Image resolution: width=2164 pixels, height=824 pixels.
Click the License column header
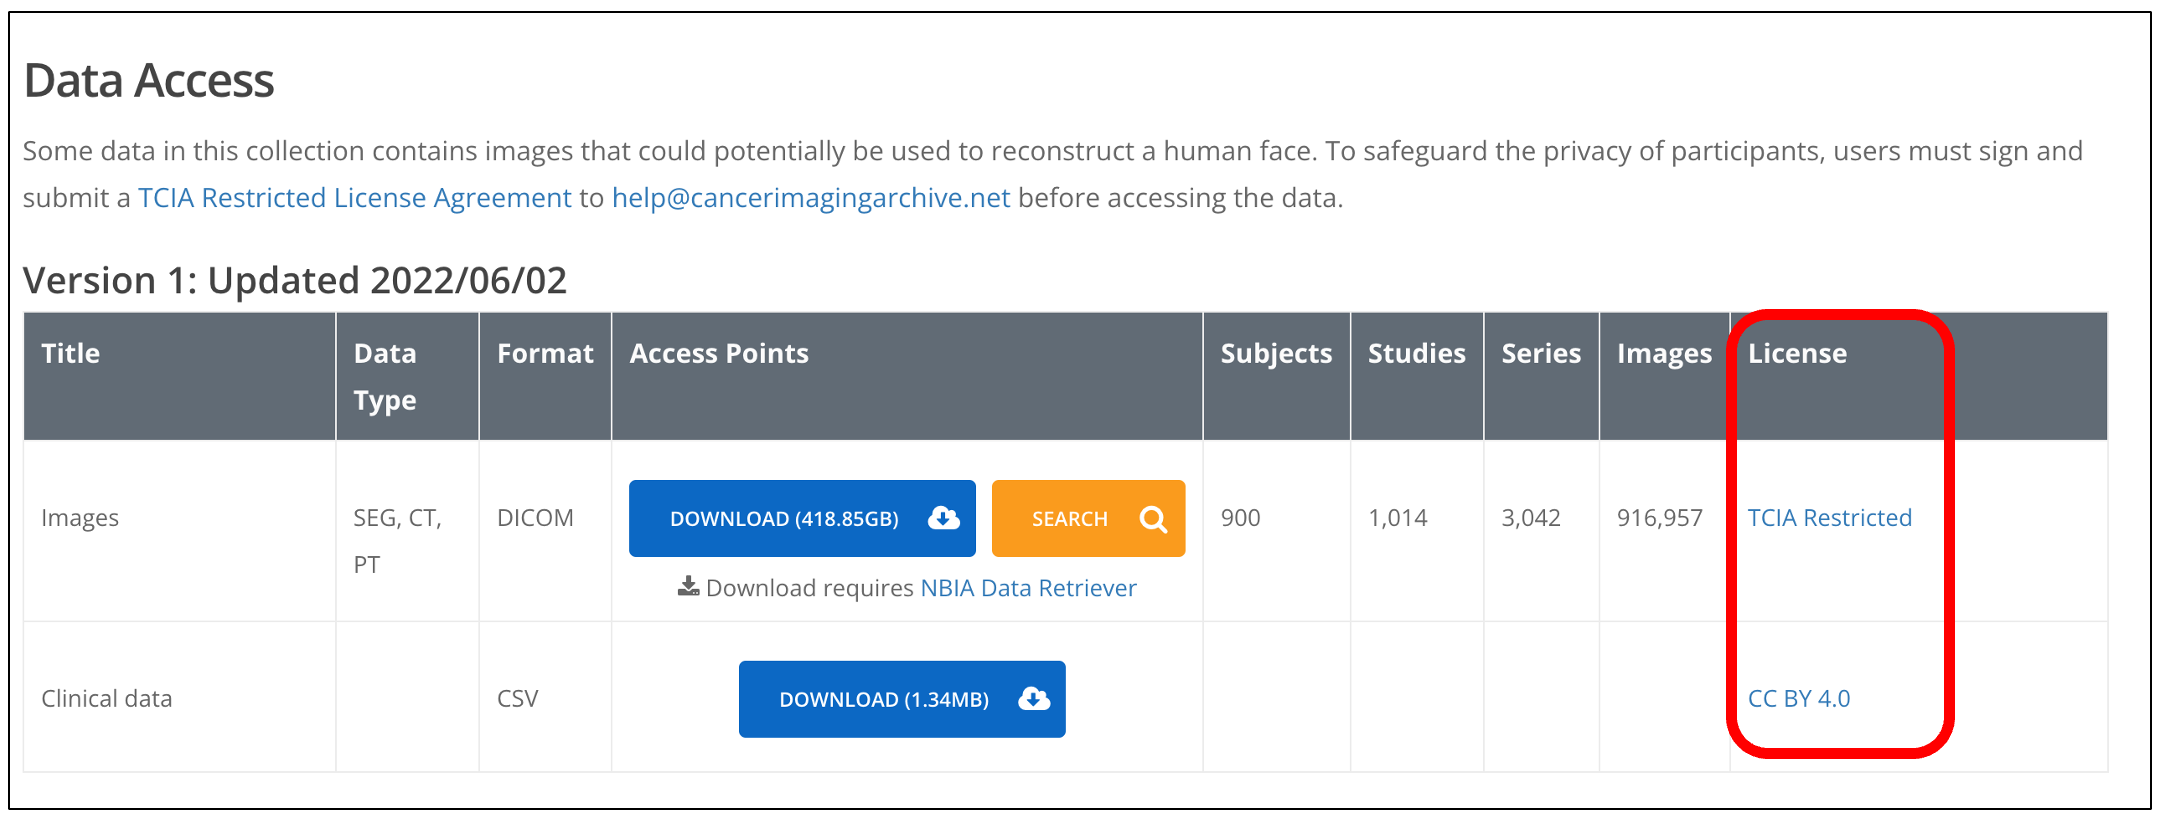pos(1796,354)
